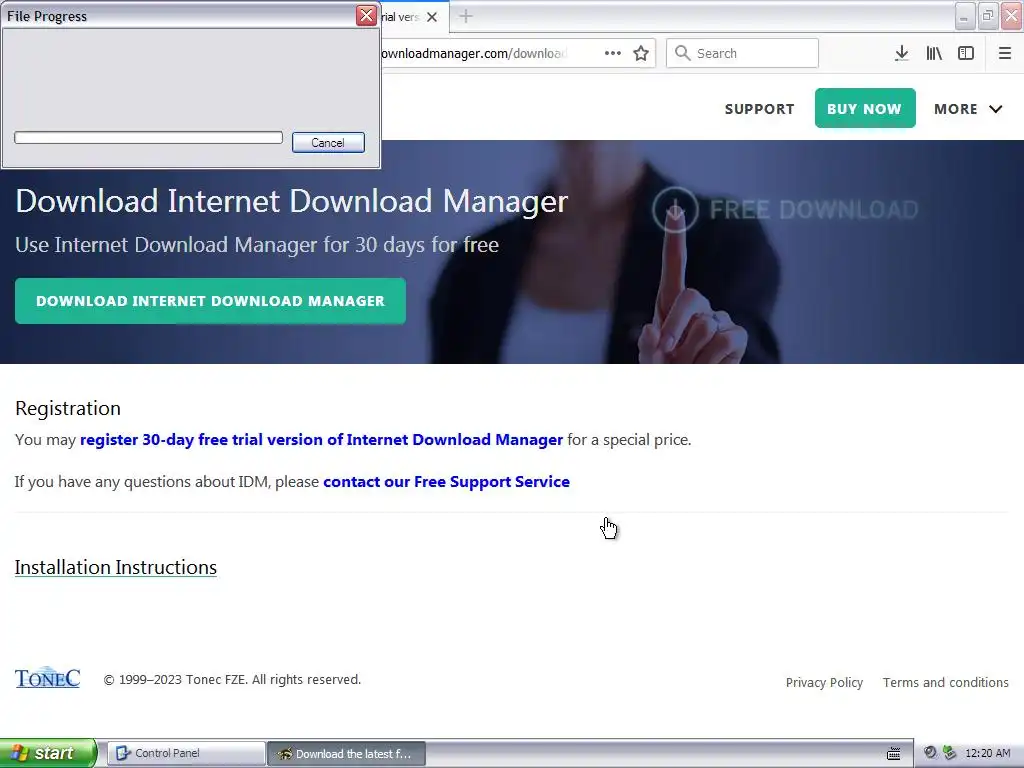
Task: Click the network tray icon beside clock
Action: (950, 753)
